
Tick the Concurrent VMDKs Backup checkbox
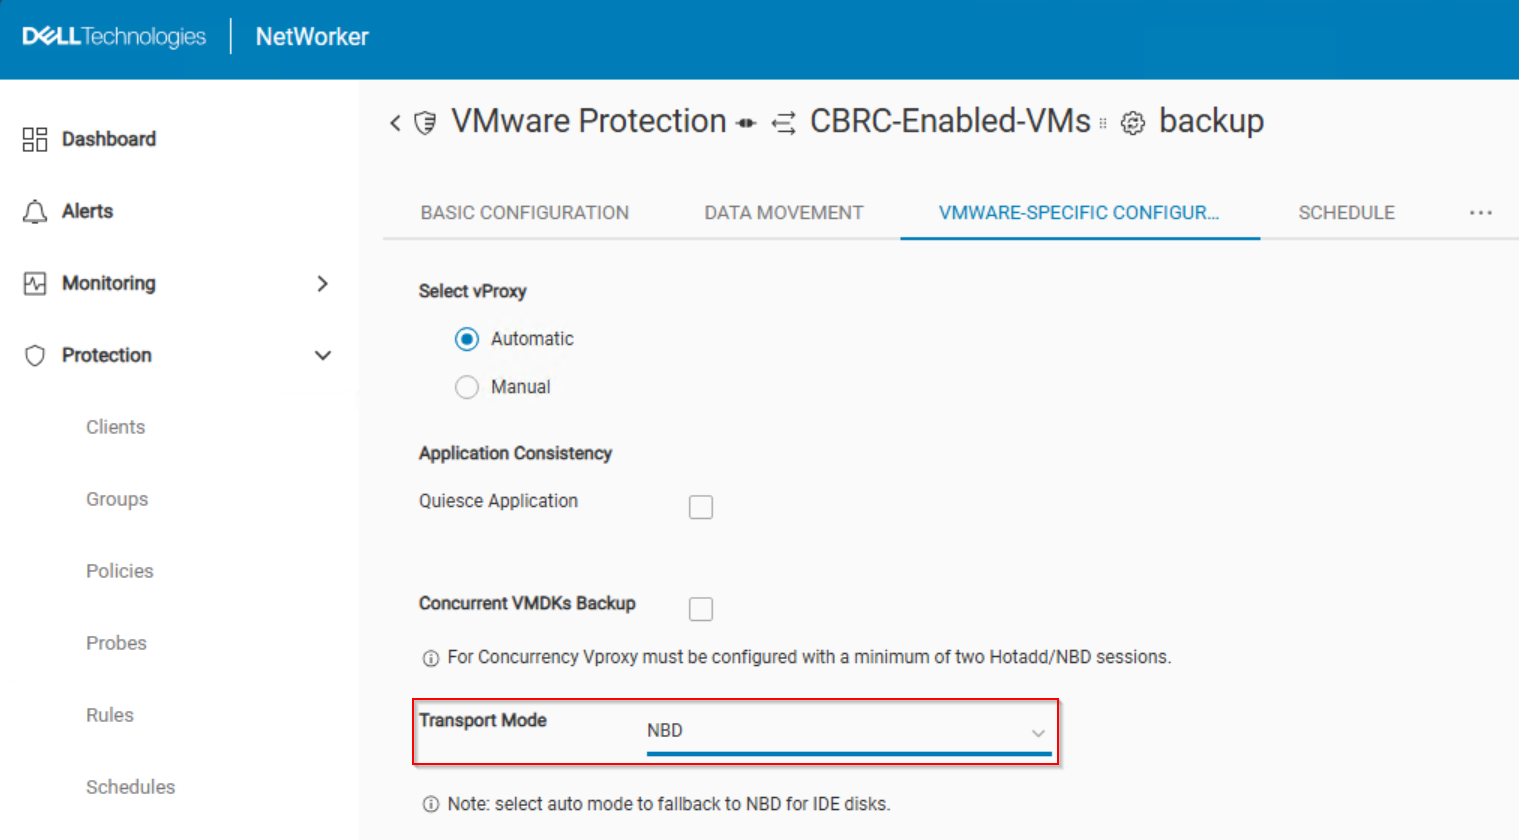[701, 609]
